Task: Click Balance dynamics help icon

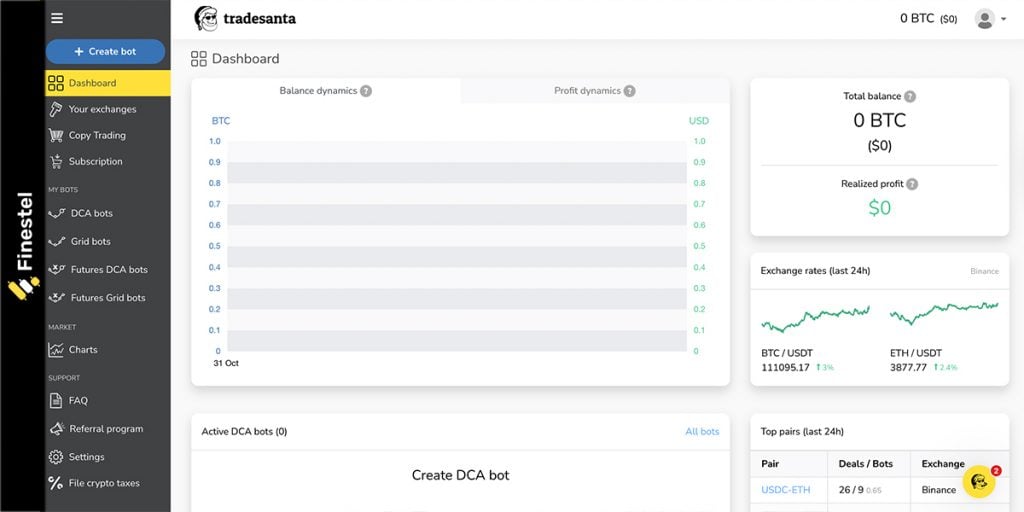Action: 366,91
